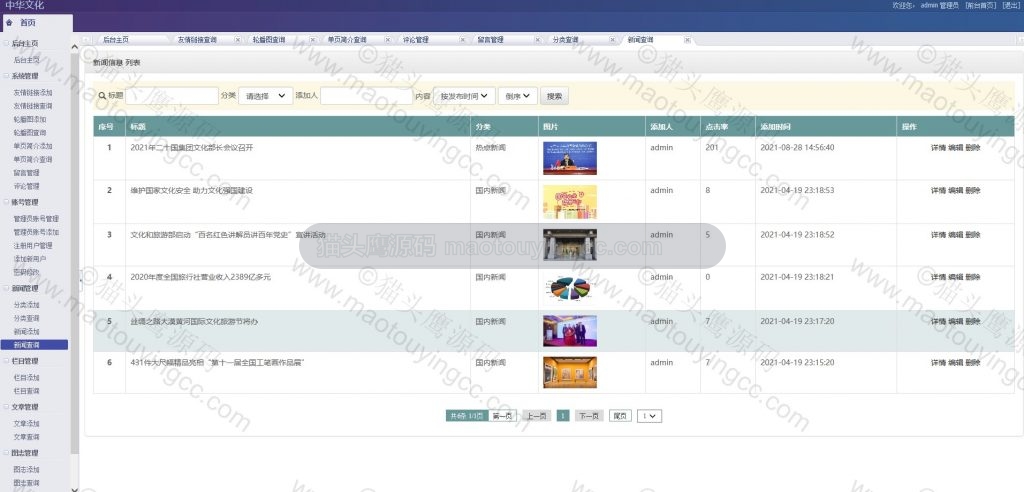The height and width of the screenshot is (492, 1024).
Task: Open 文章查询 in sidebar
Action: point(26,437)
